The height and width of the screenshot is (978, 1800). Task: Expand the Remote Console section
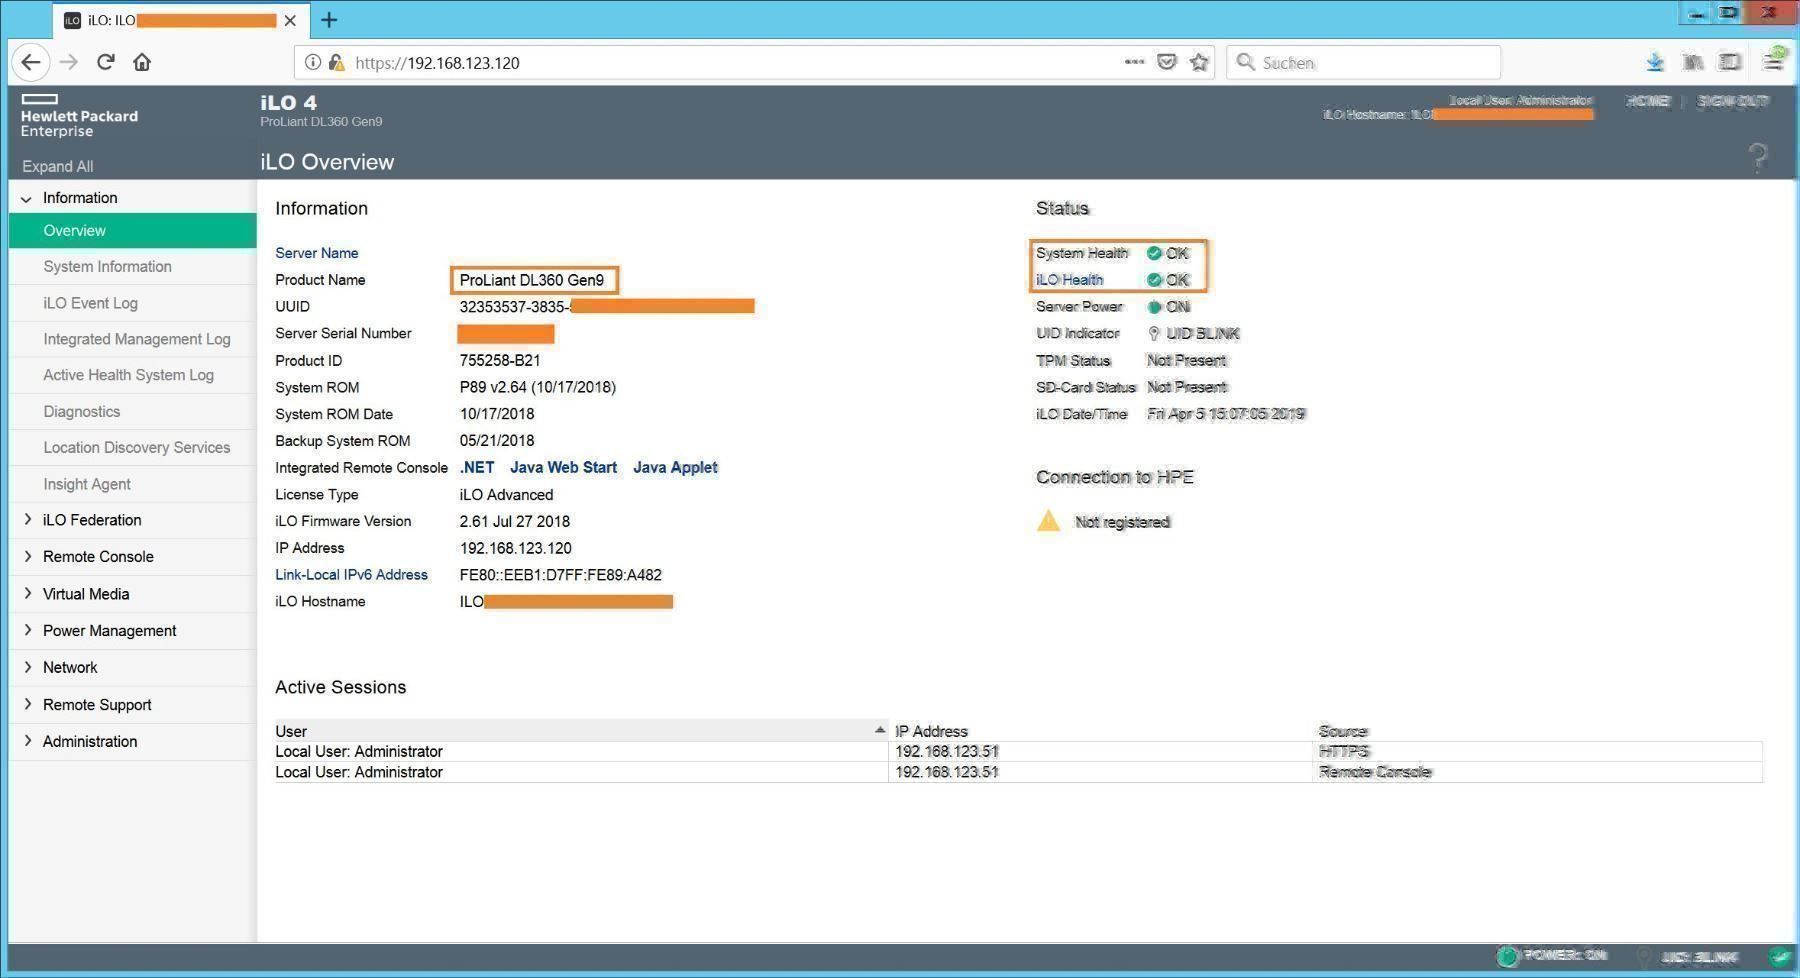pyautogui.click(x=27, y=556)
